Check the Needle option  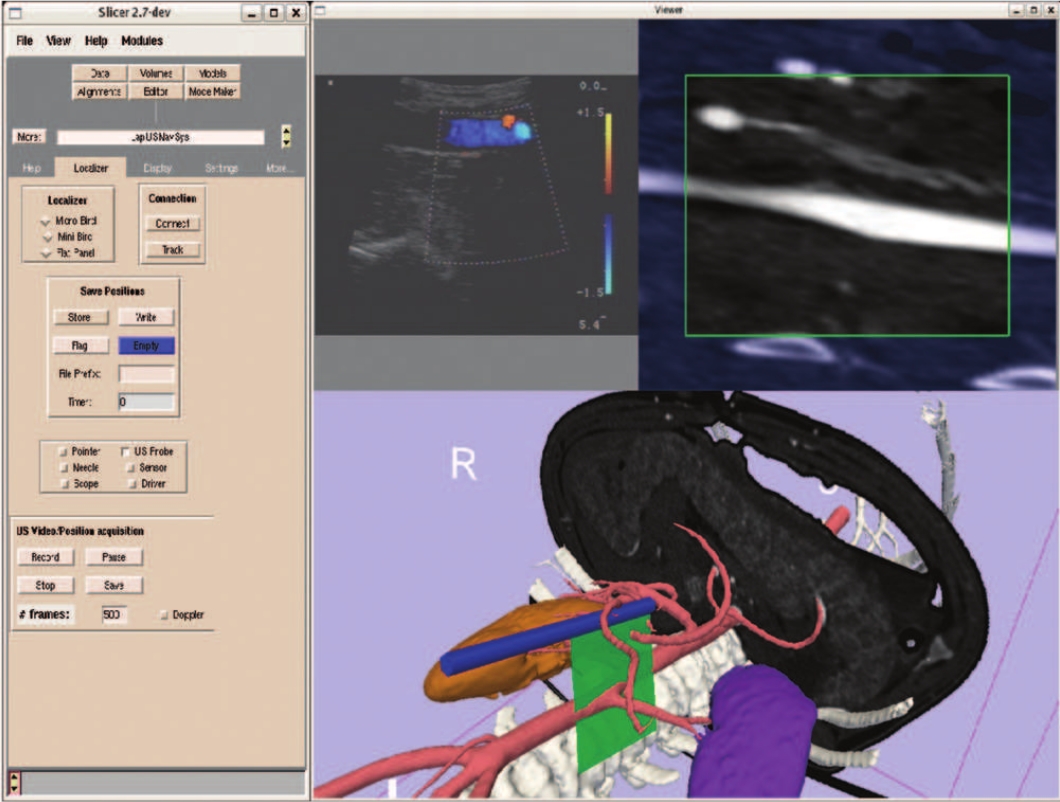65,468
